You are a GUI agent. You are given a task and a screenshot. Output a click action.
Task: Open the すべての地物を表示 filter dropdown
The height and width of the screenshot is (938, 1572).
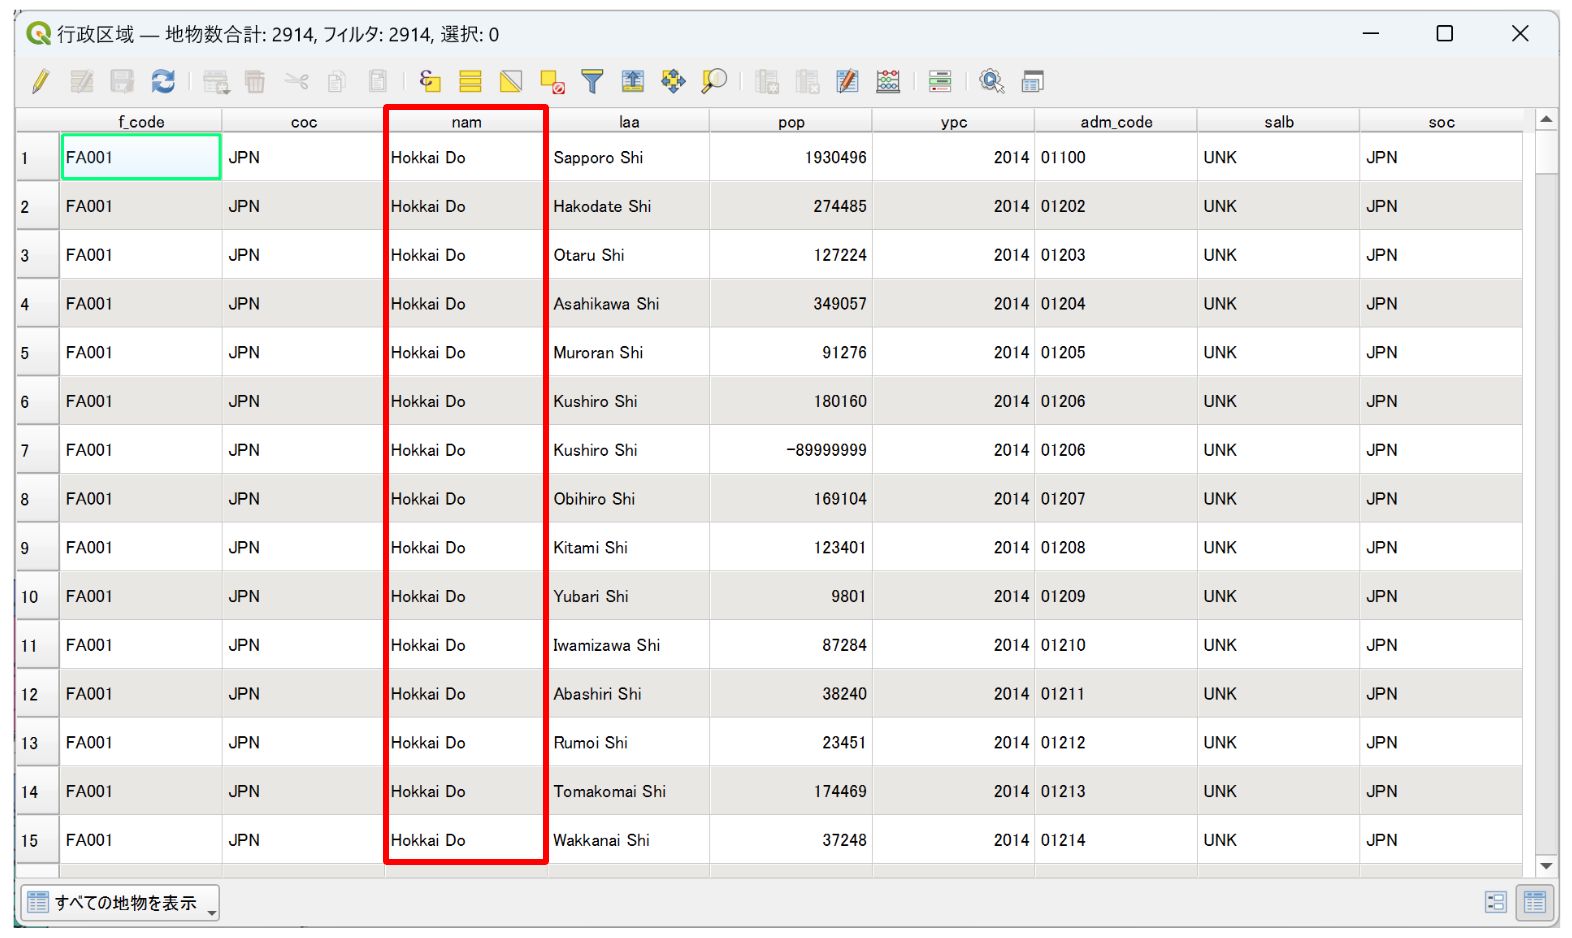pos(120,903)
